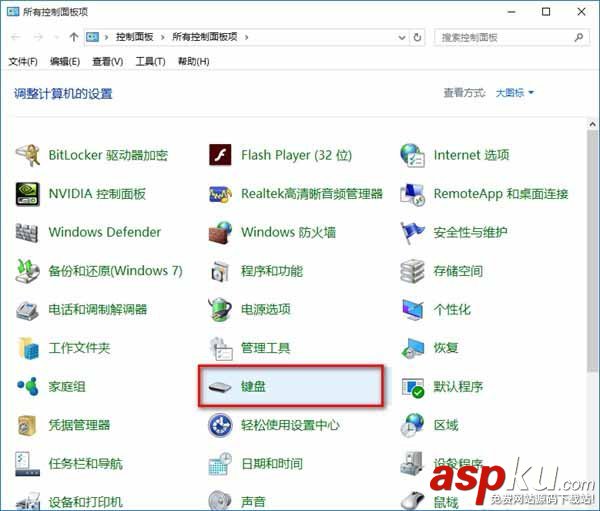The image size is (600, 511).
Task: Open the 工作文件夹 icon
Action: (x=29, y=348)
